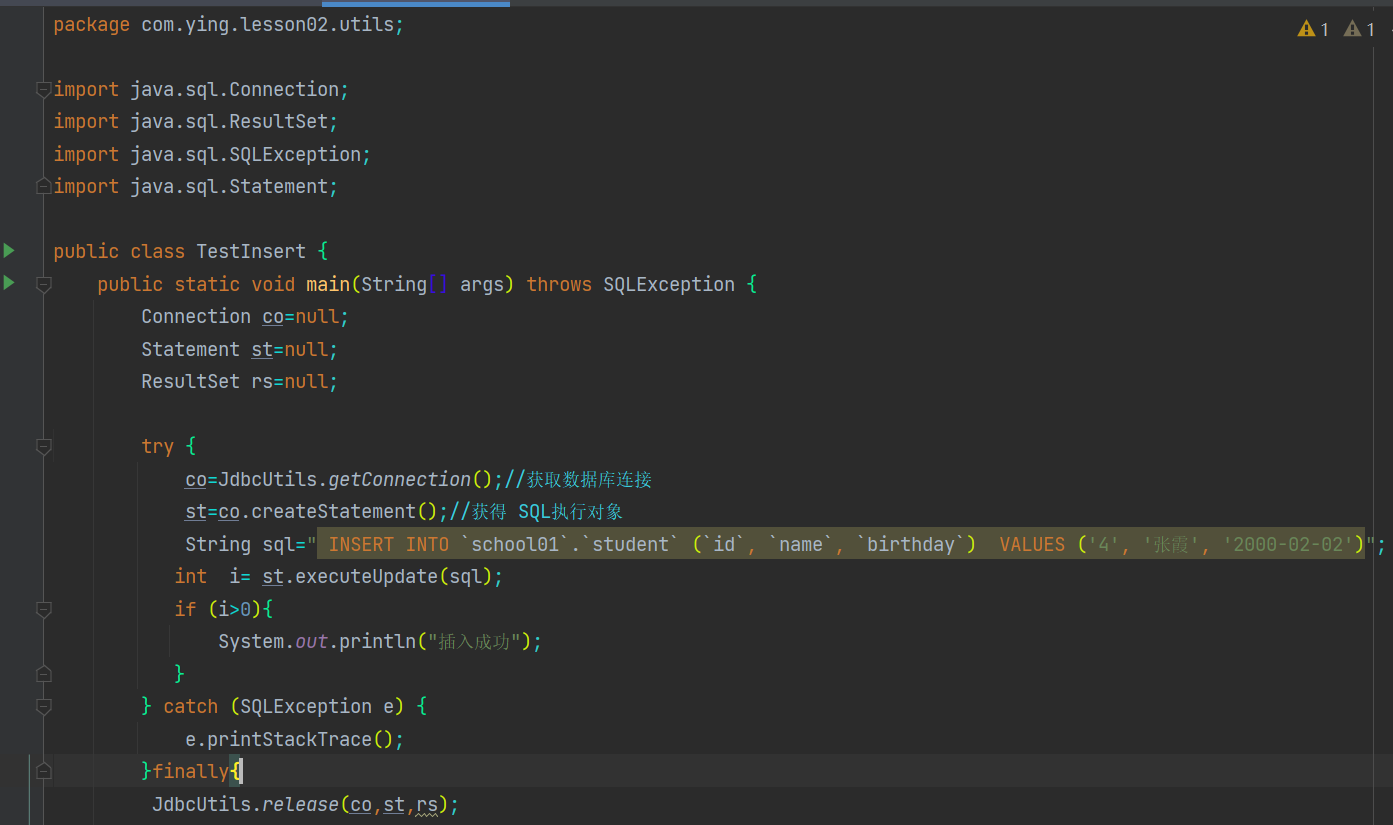This screenshot has width=1393, height=825.
Task: Click the import java.sql.SQLException line
Action: pyautogui.click(x=212, y=154)
